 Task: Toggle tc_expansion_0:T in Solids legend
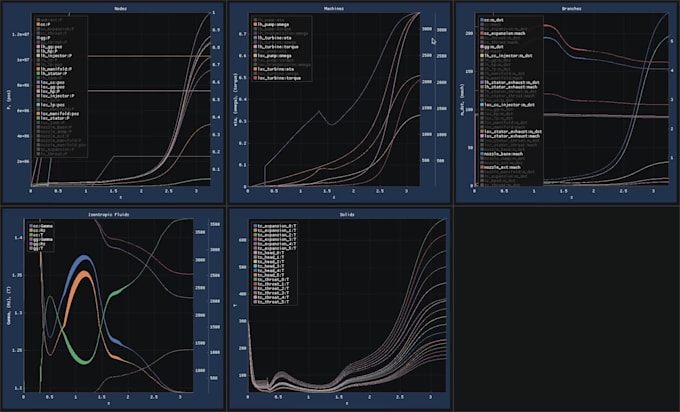point(275,226)
